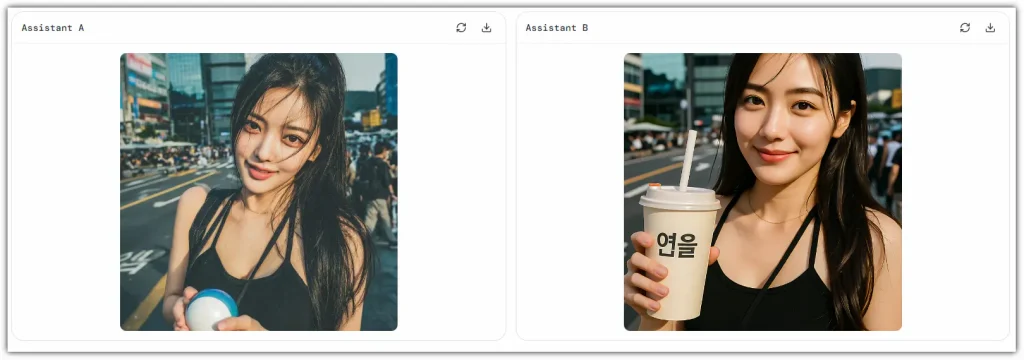1024x360 pixels.
Task: Download Assistant B's generated image
Action: coord(990,27)
